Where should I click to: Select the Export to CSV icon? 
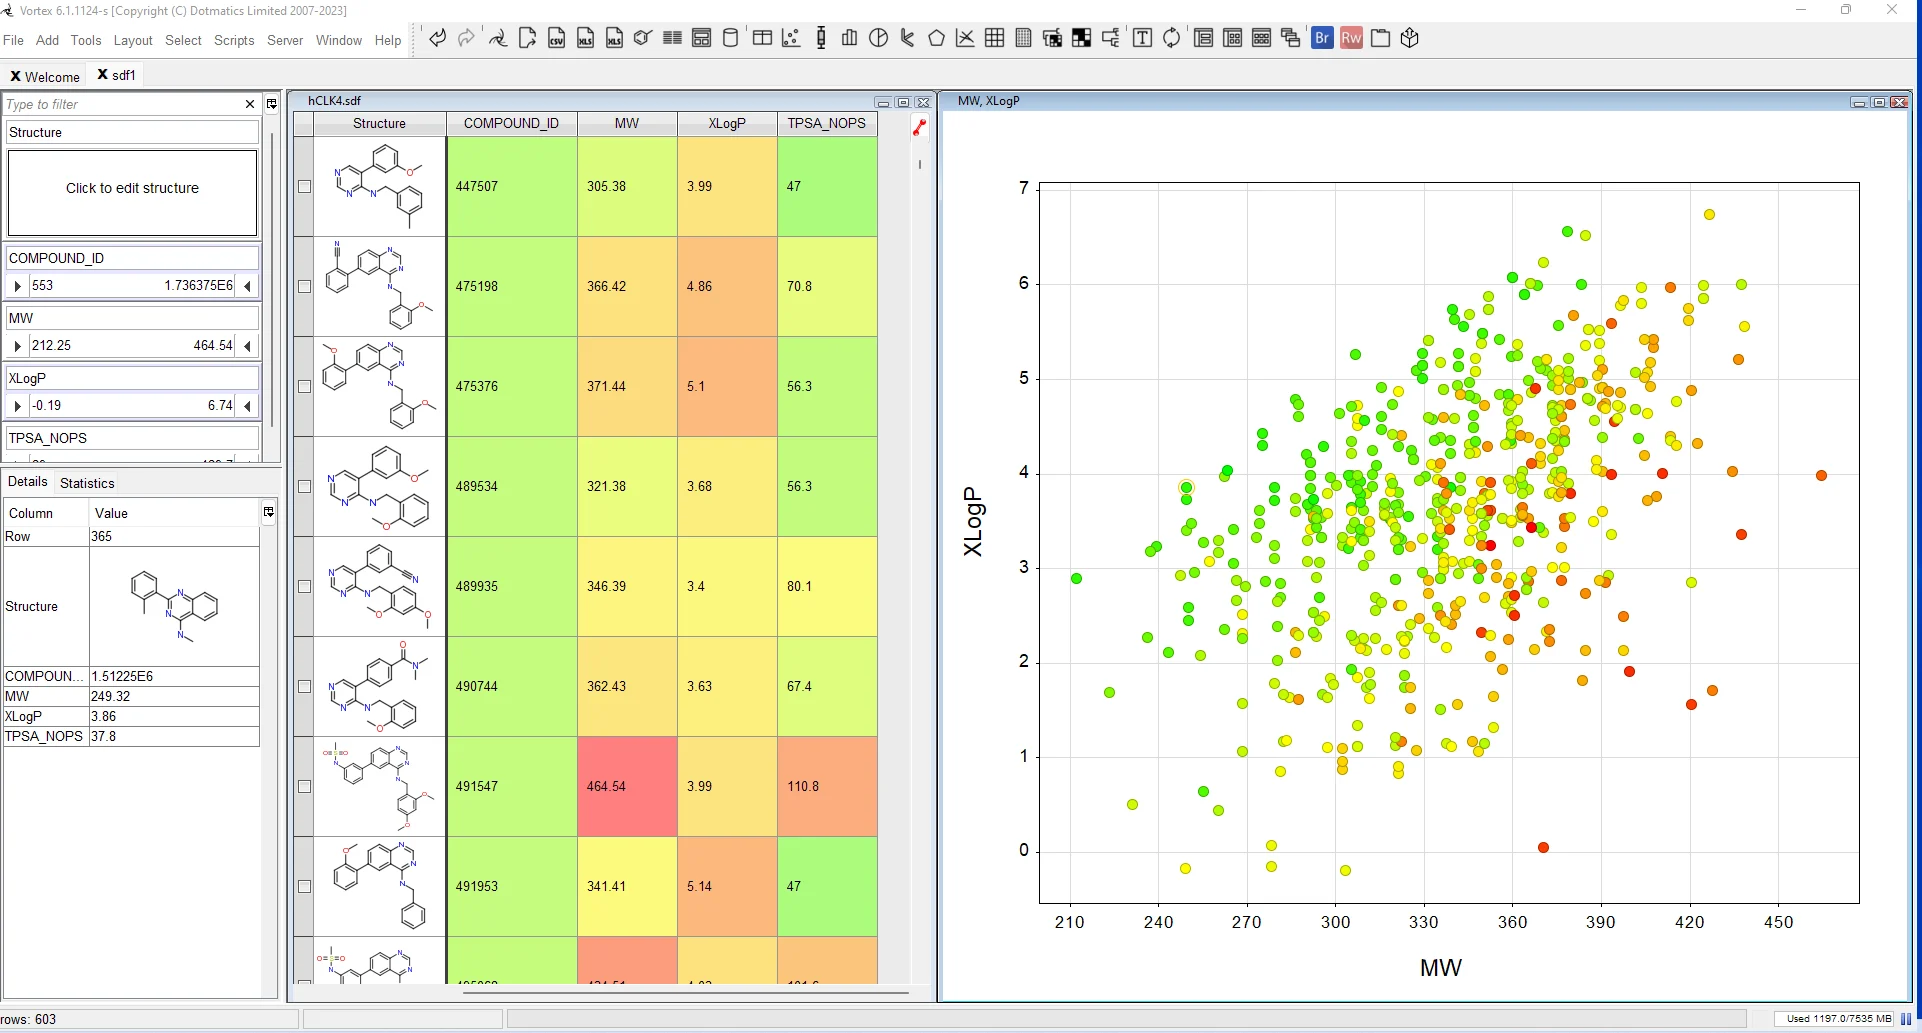coord(557,38)
